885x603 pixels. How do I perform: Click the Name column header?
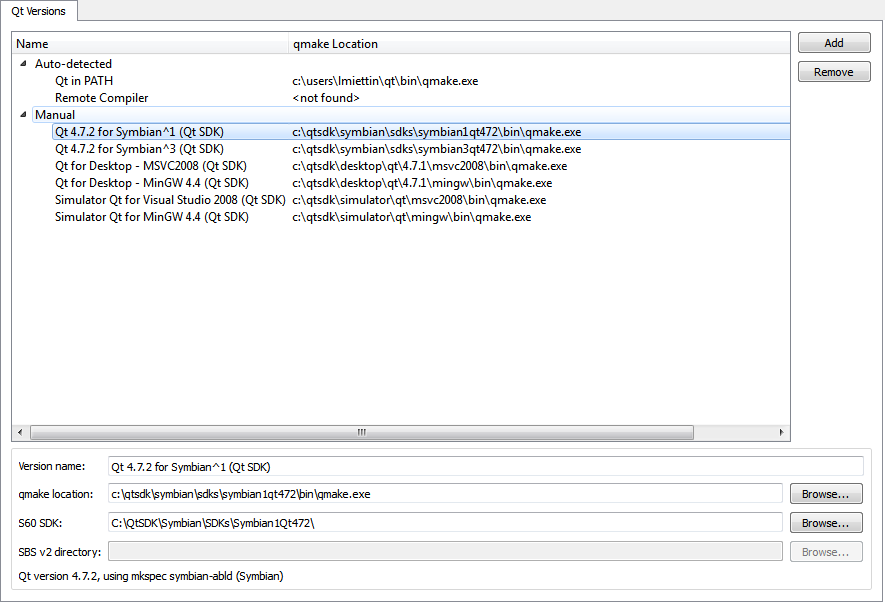point(150,43)
